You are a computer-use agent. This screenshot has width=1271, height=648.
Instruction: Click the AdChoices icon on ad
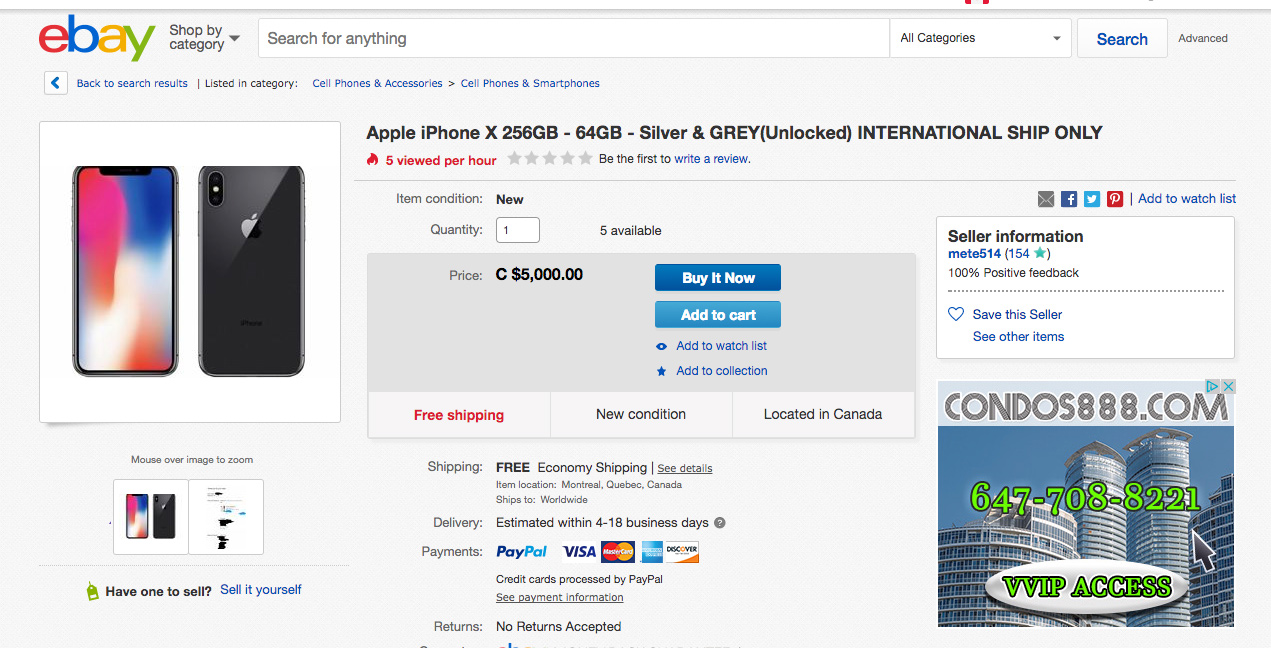coord(1212,386)
